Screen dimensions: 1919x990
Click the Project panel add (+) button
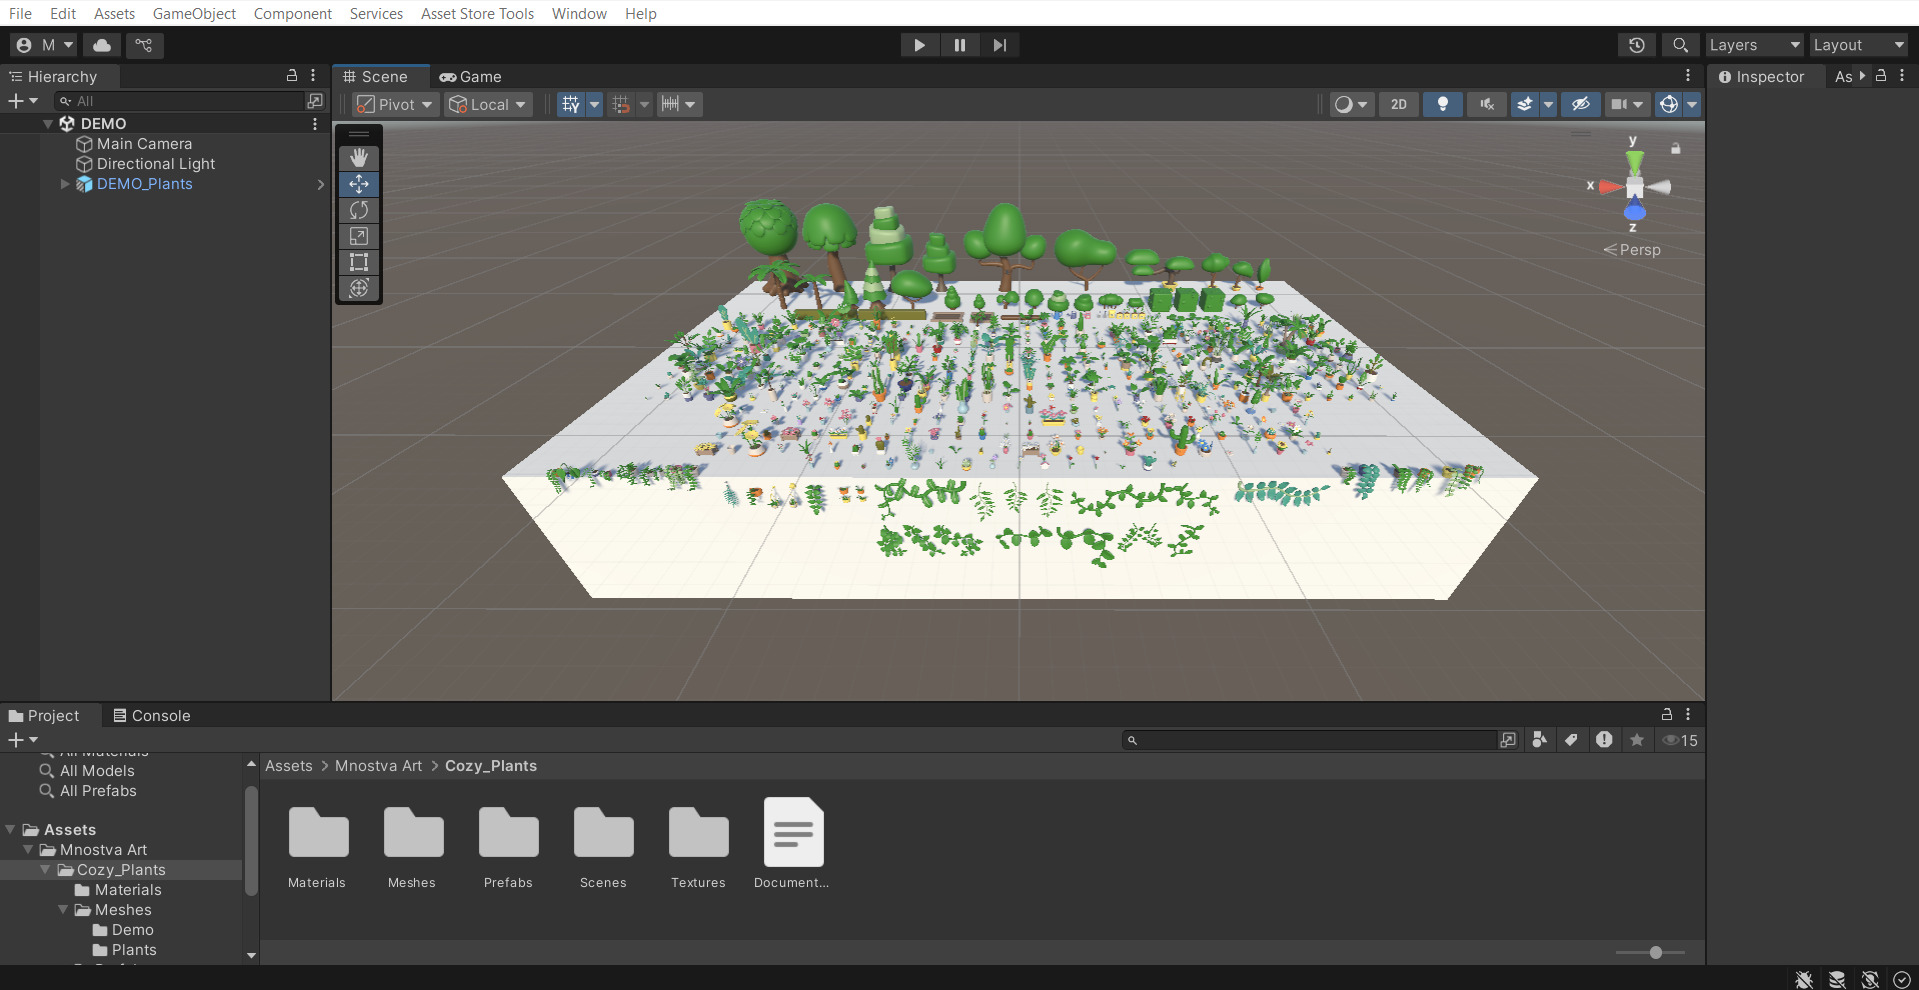(x=22, y=740)
